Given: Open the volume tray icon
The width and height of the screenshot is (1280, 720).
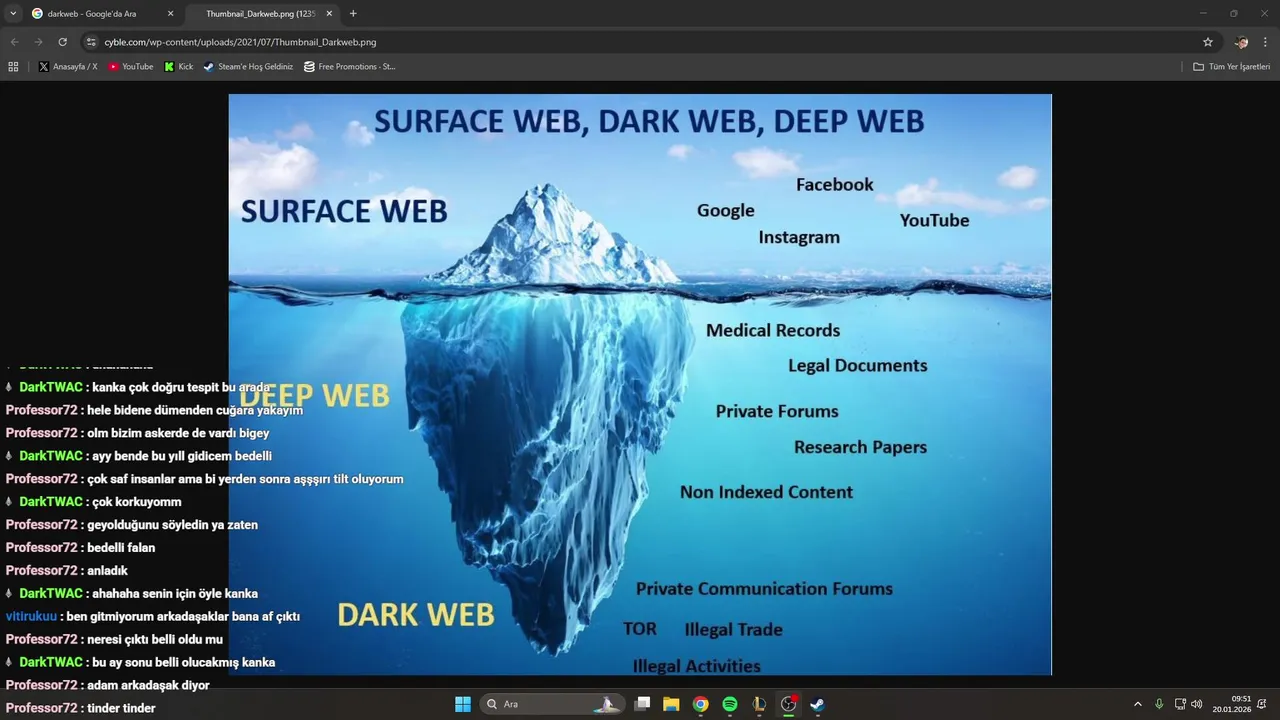Looking at the screenshot, I should coord(1197,704).
